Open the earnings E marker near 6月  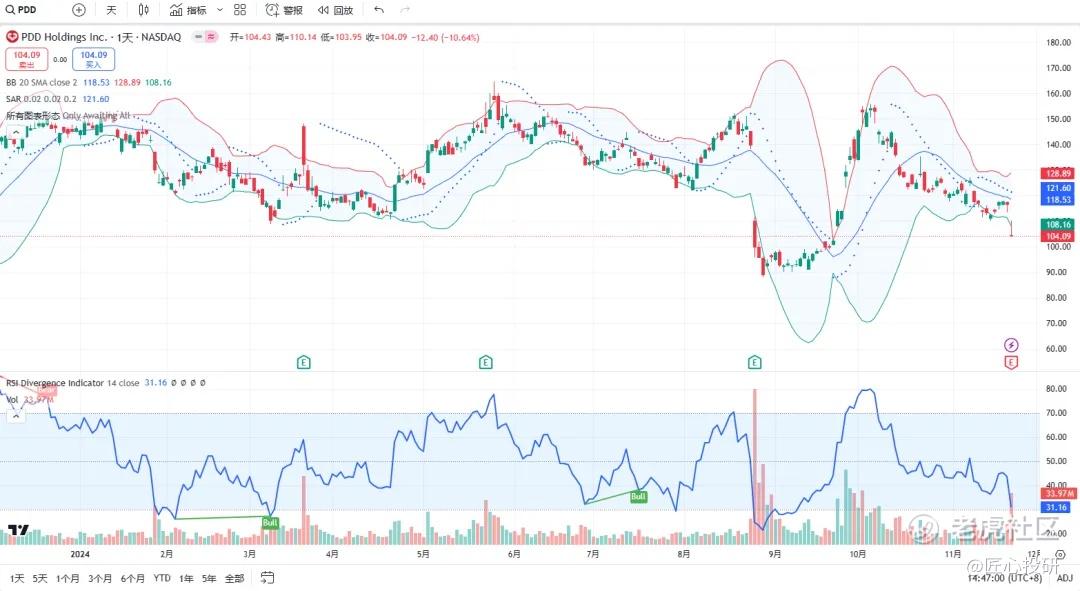point(486,362)
